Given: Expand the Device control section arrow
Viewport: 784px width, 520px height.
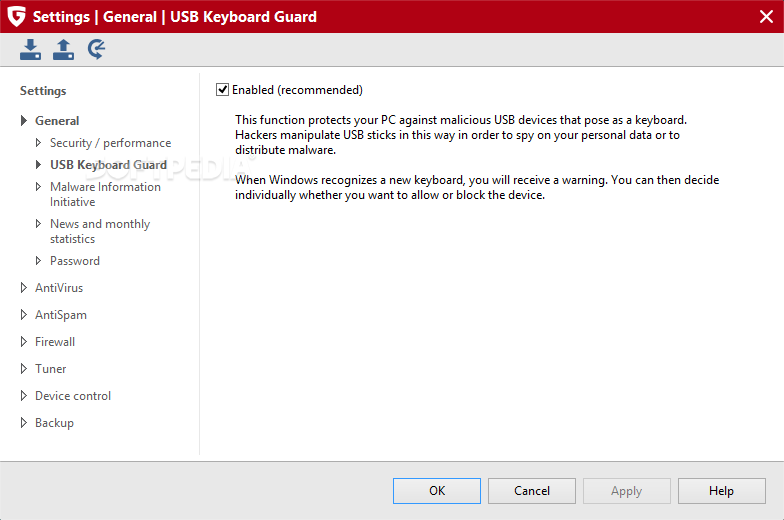Looking at the screenshot, I should 24,396.
